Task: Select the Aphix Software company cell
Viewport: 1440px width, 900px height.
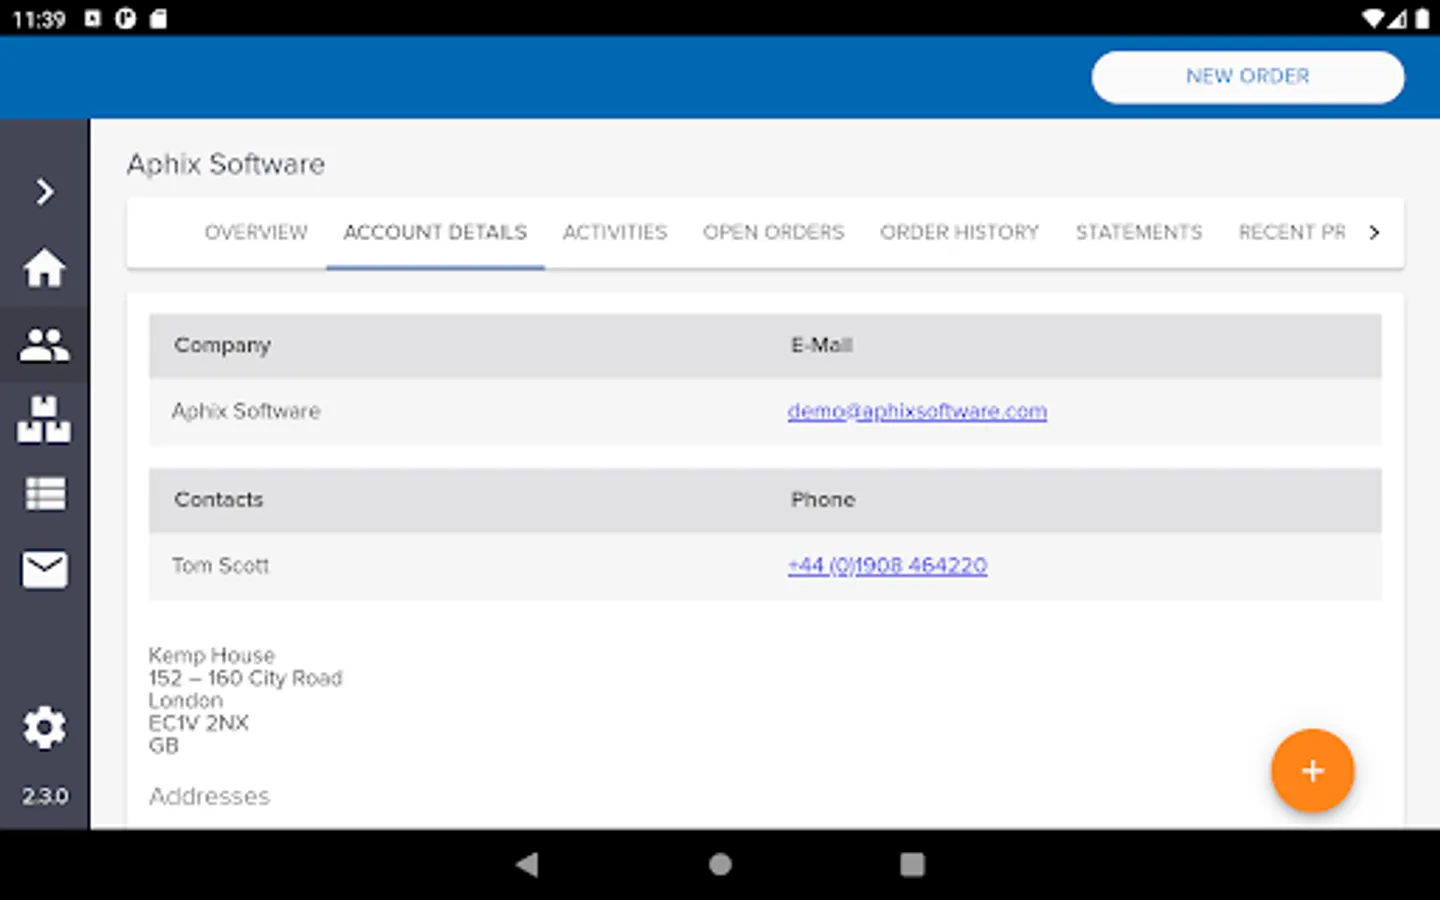Action: click(x=246, y=411)
